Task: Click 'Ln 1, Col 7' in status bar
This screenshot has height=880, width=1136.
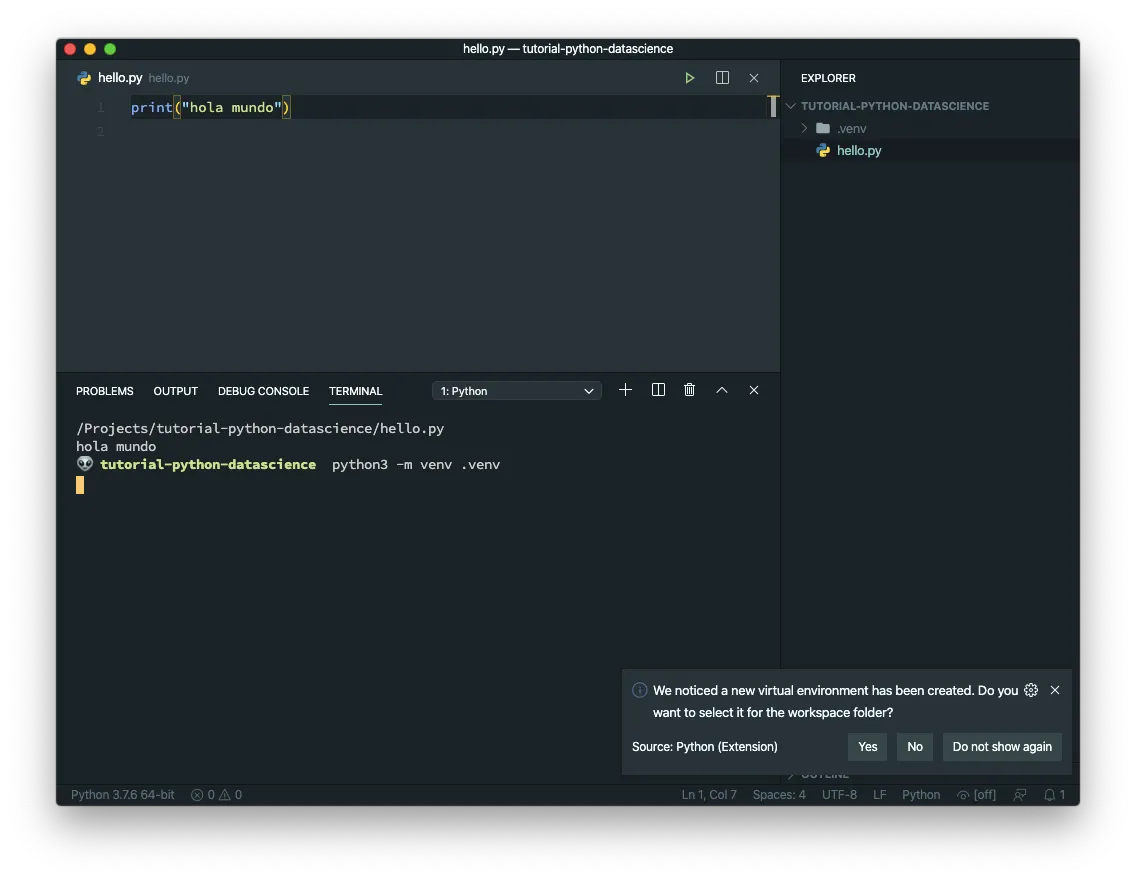Action: pos(709,795)
